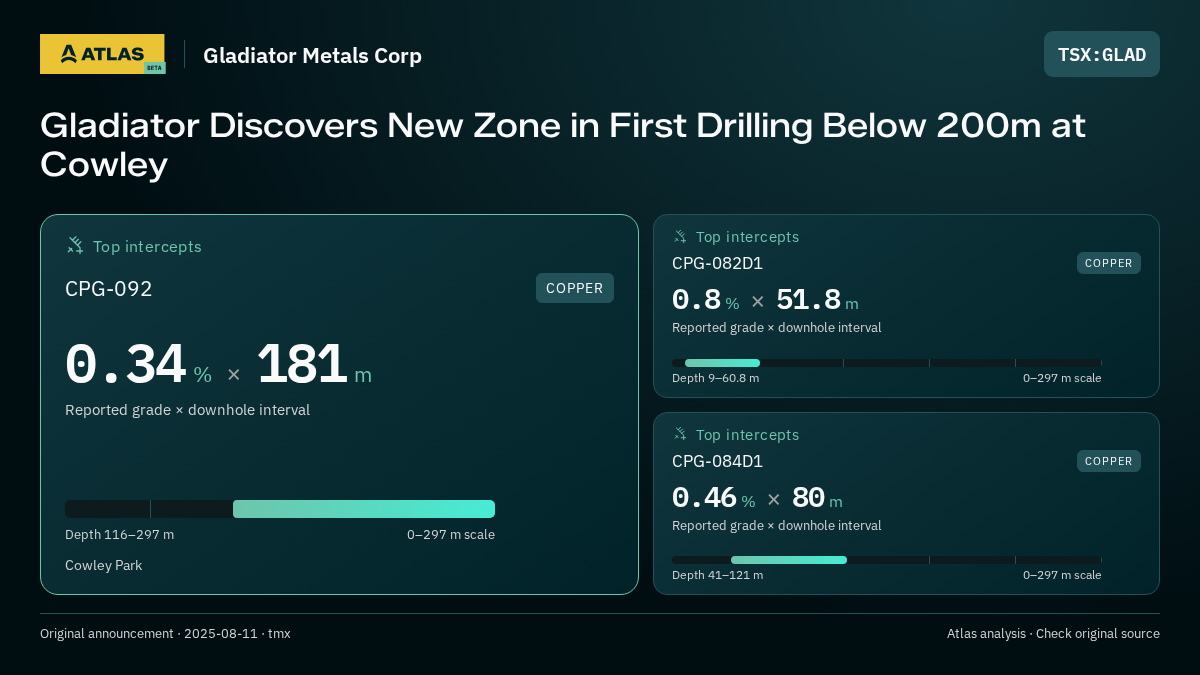
Task: Click 'Reported grade × downhole interval' under 0.8%
Action: tap(776, 328)
